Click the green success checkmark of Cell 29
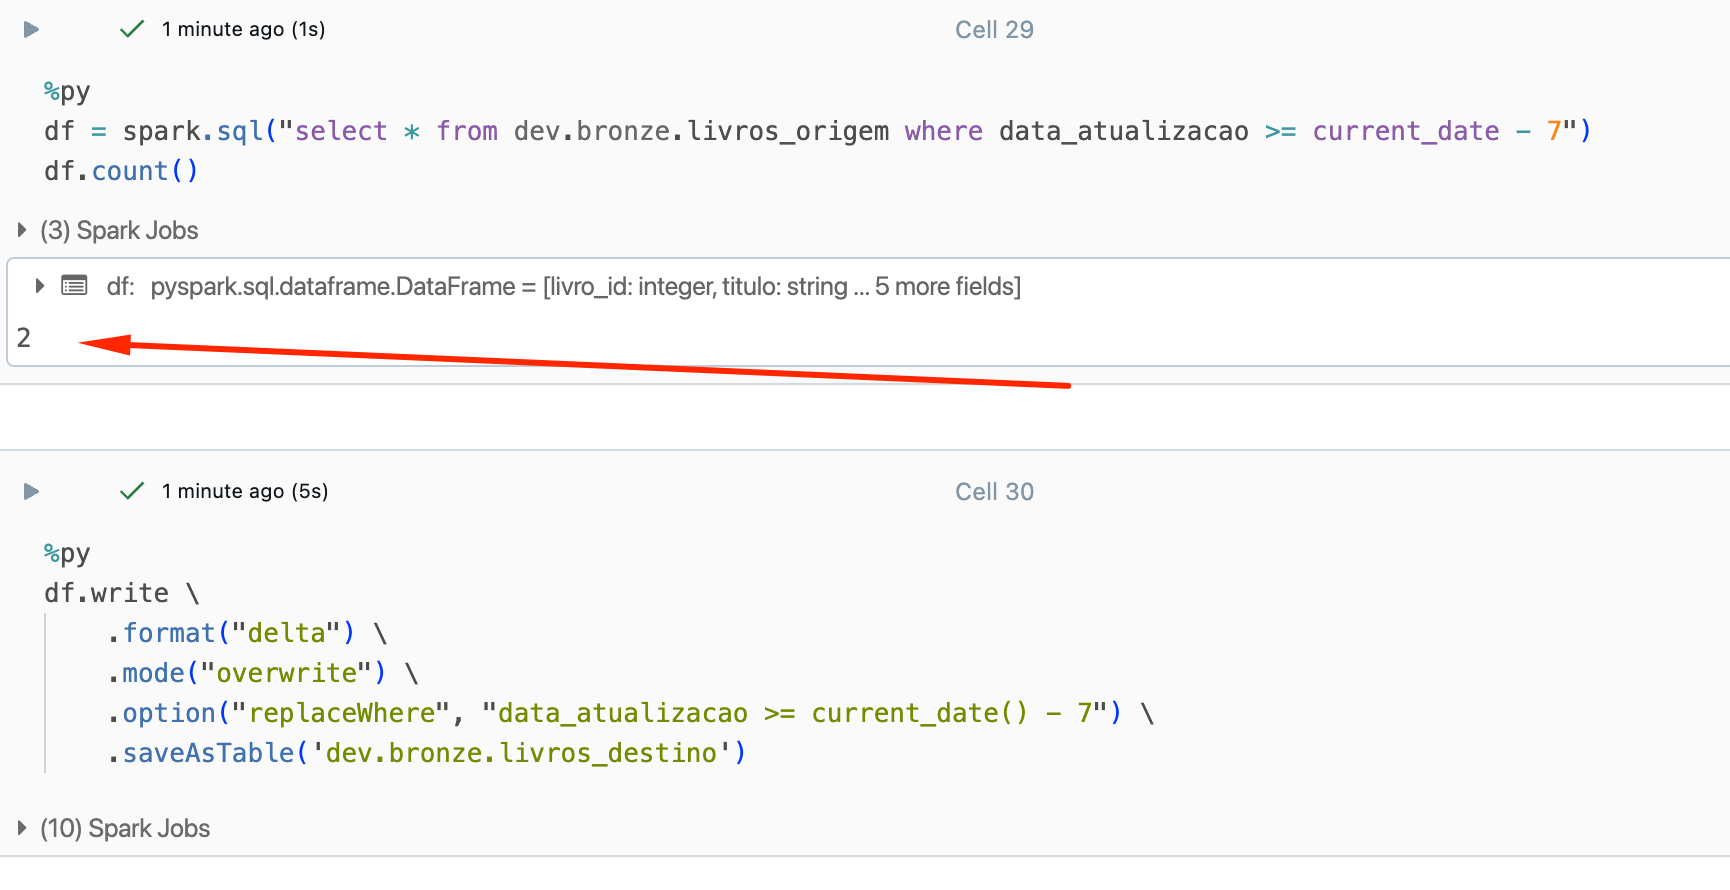This screenshot has height=890, width=1730. point(132,30)
